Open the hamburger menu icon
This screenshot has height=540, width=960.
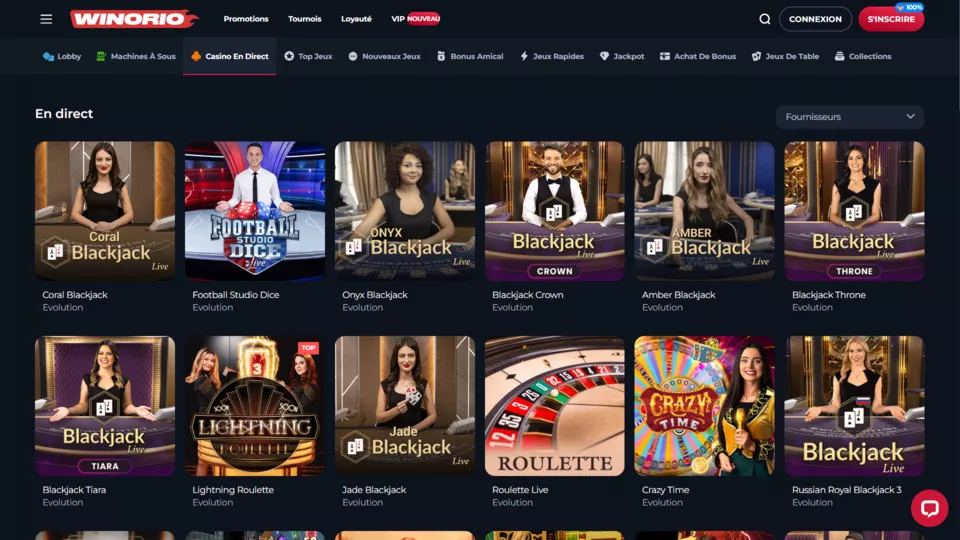pyautogui.click(x=46, y=19)
